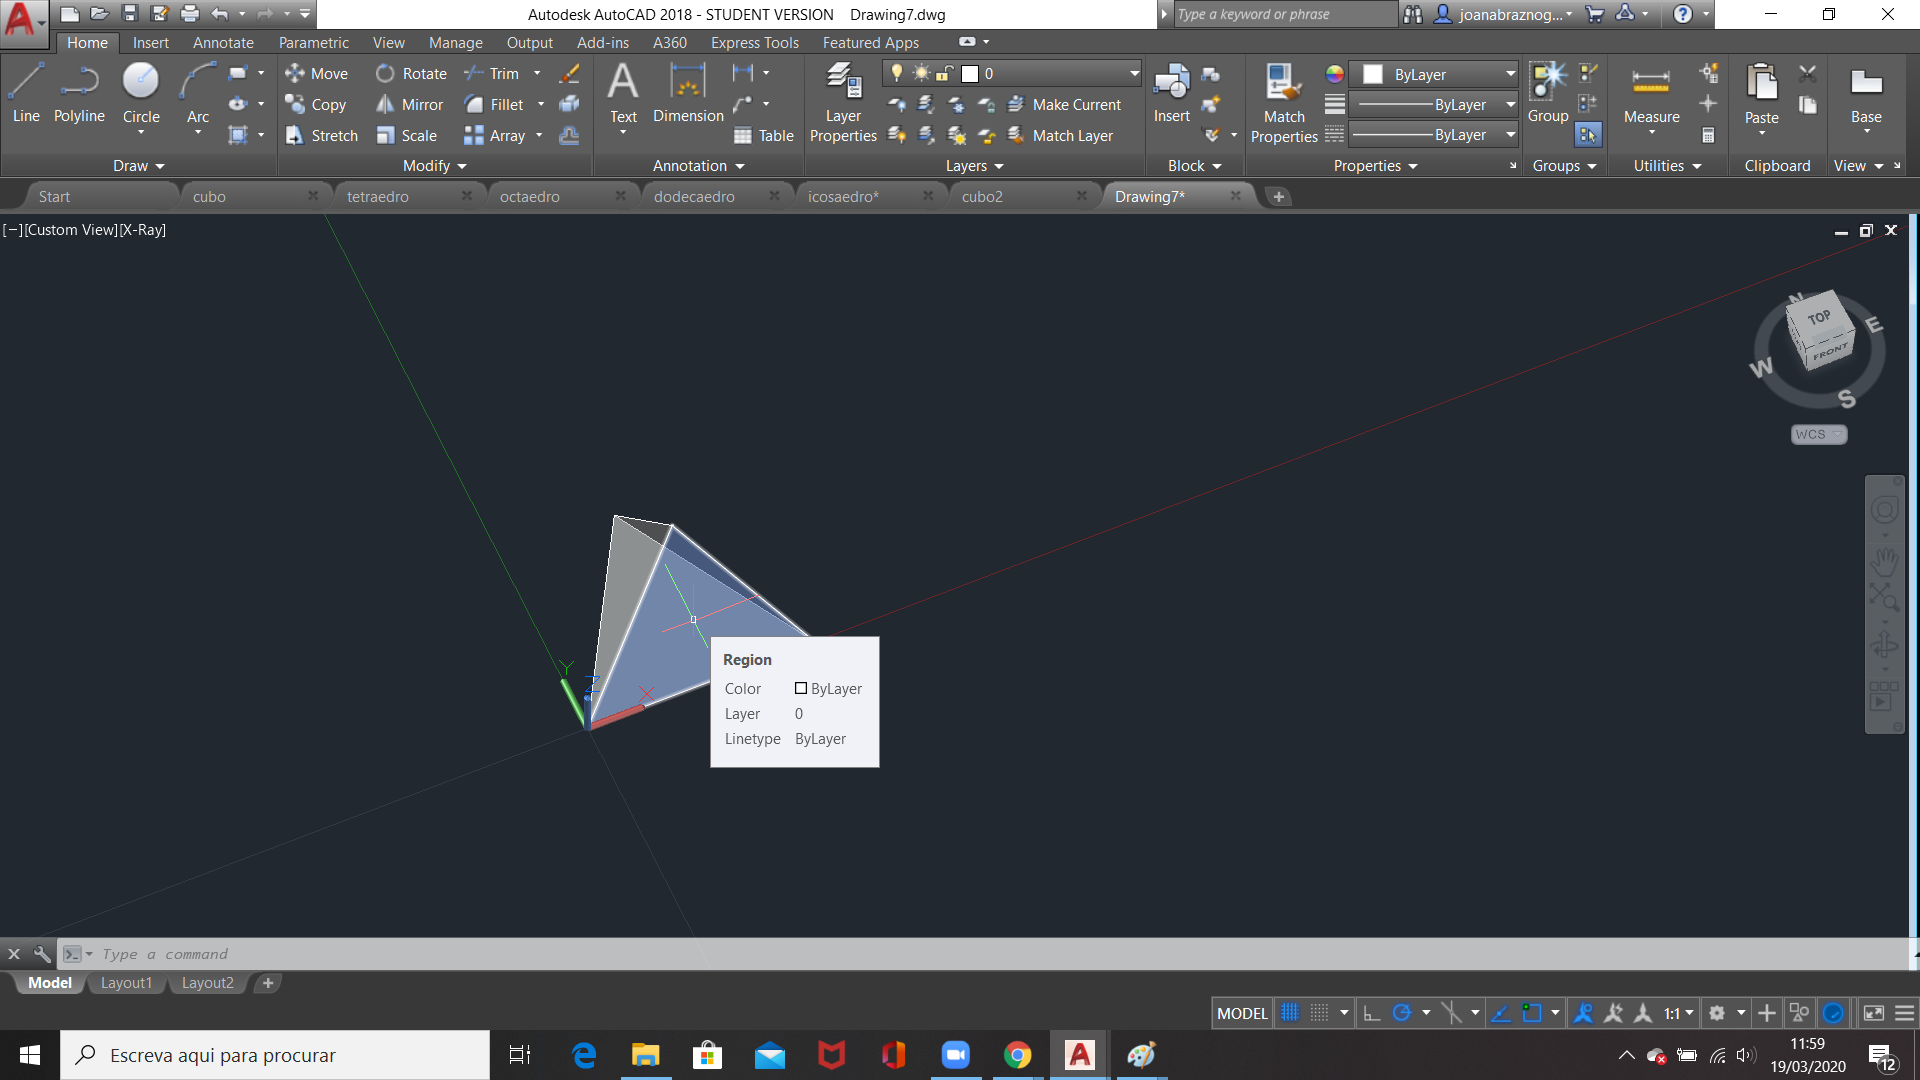The width and height of the screenshot is (1920, 1080).
Task: Toggle 2D object snap in status bar
Action: (x=1532, y=1013)
